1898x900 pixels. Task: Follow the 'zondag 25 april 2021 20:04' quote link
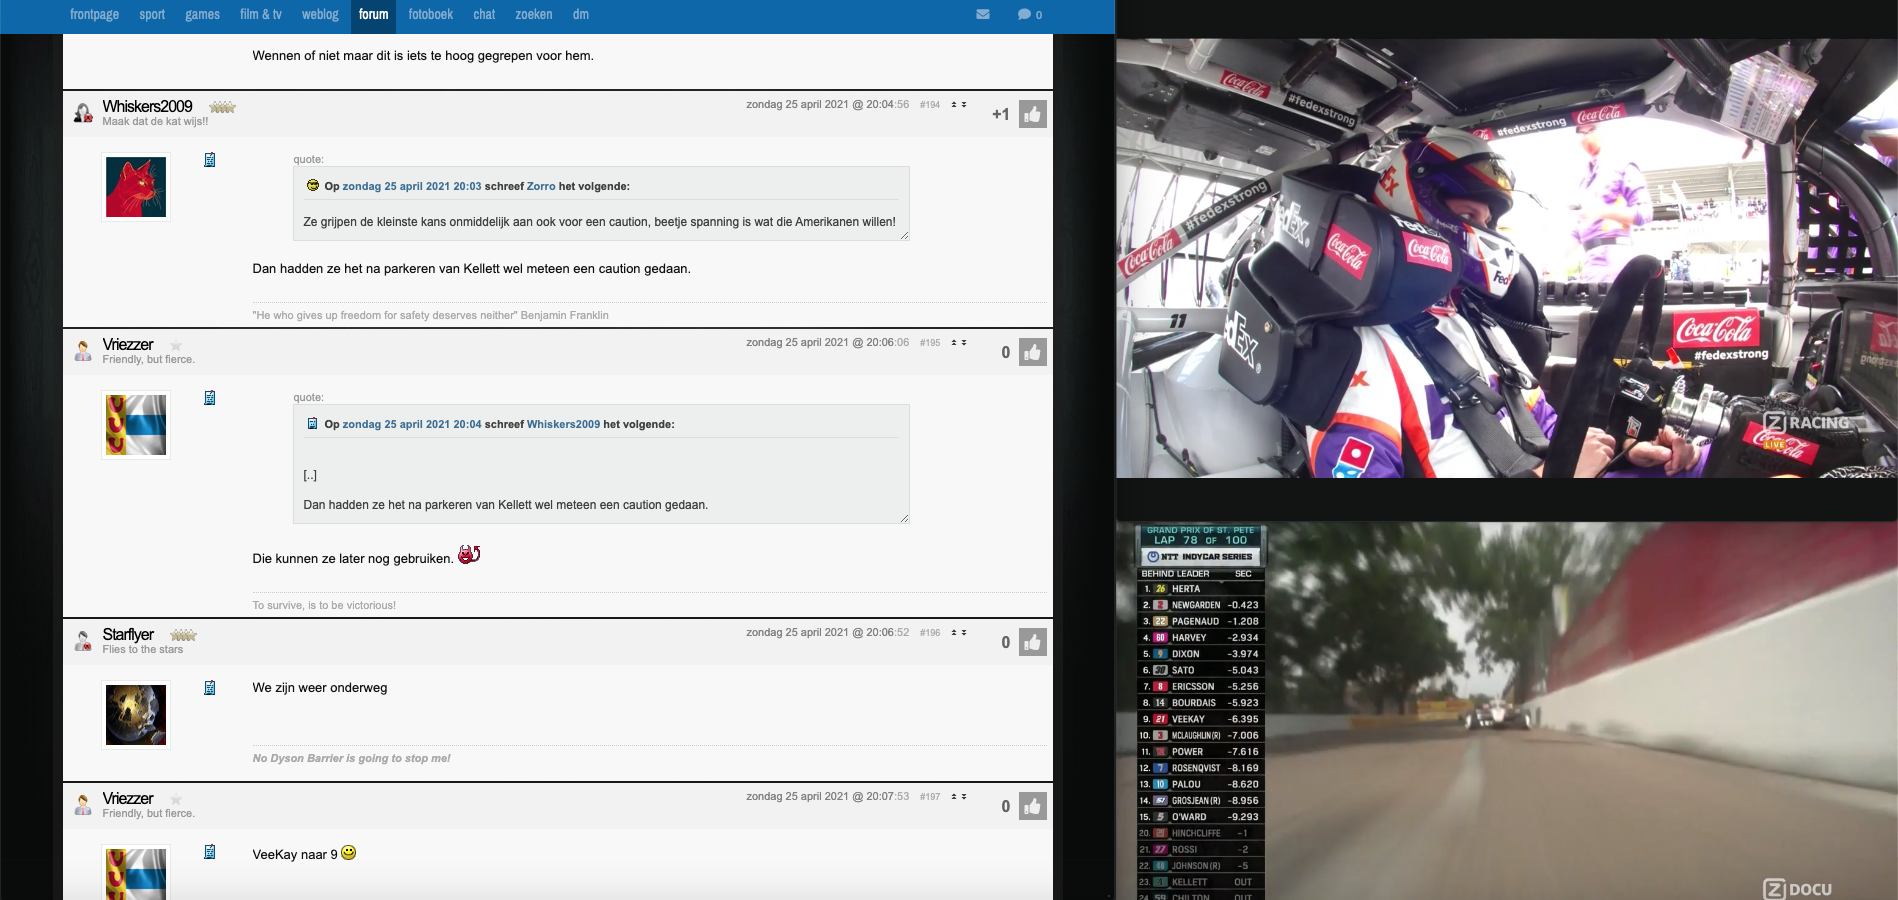pyautogui.click(x=412, y=424)
